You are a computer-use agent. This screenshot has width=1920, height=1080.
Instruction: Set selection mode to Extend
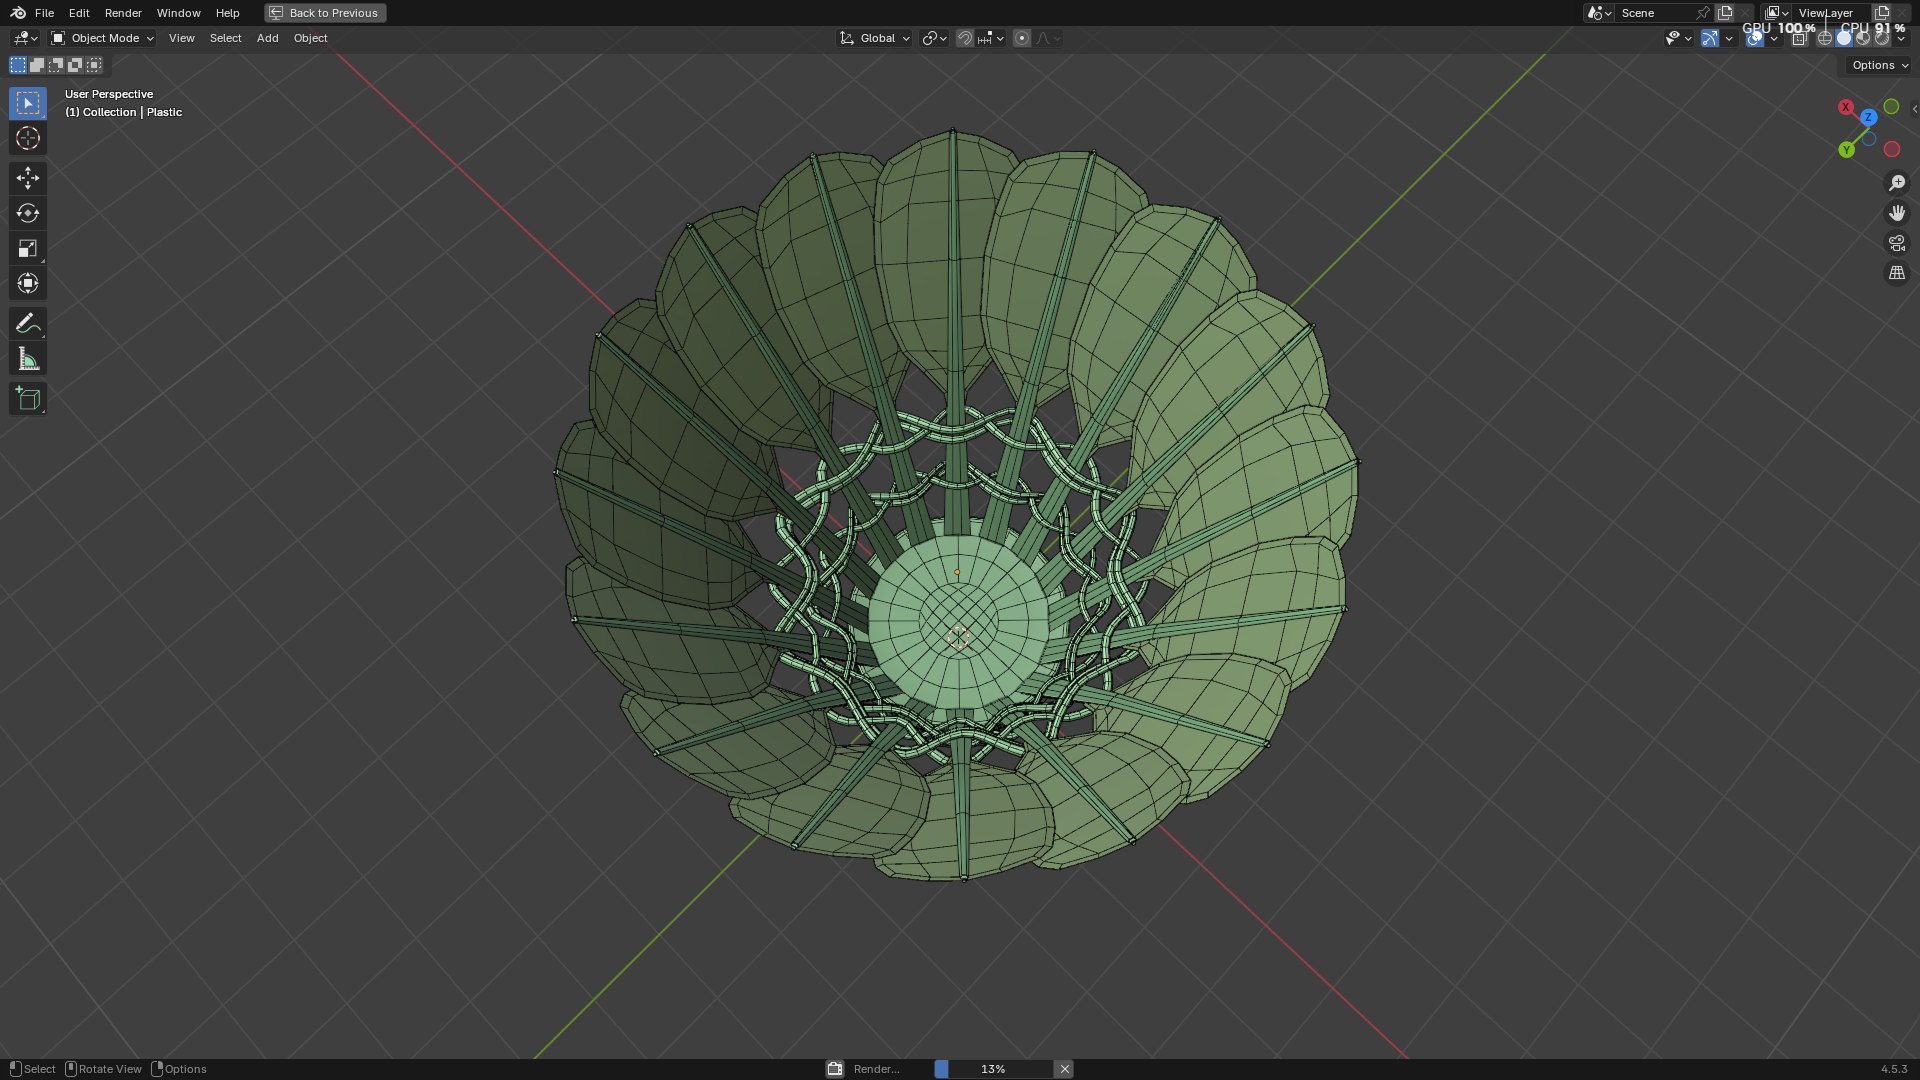(x=37, y=65)
